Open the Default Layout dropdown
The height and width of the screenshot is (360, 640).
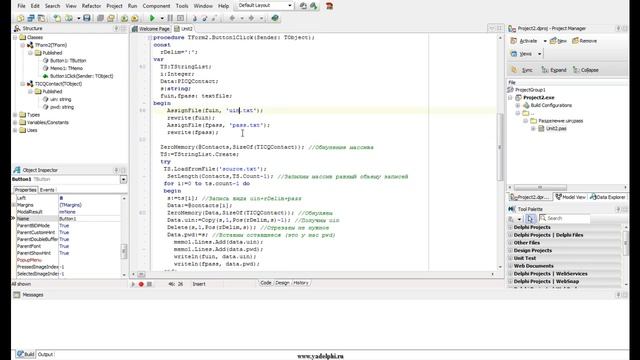coord(290,6)
